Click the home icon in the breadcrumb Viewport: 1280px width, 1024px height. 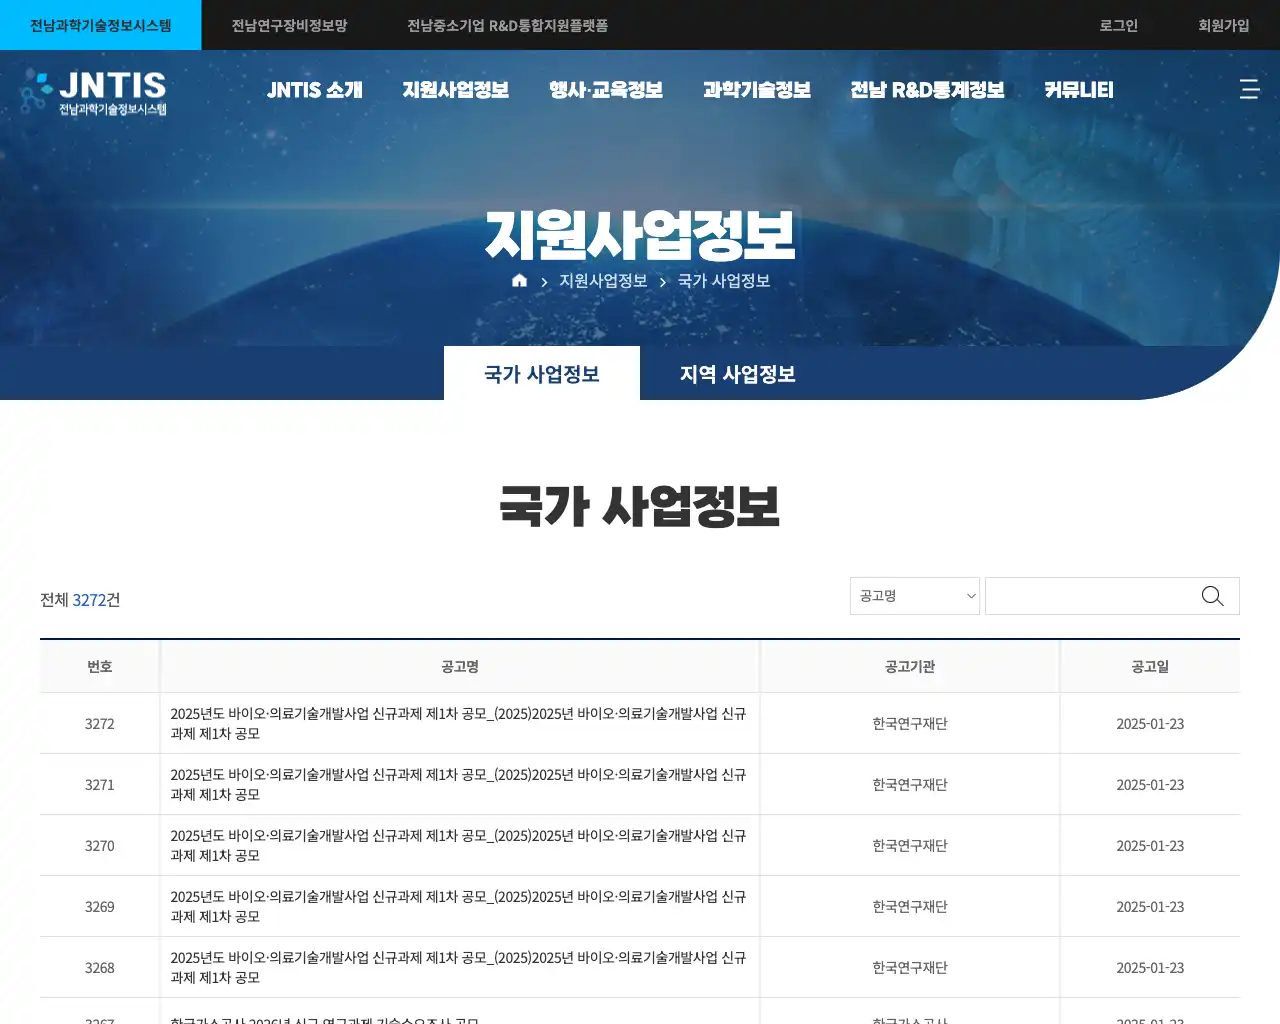pos(519,280)
